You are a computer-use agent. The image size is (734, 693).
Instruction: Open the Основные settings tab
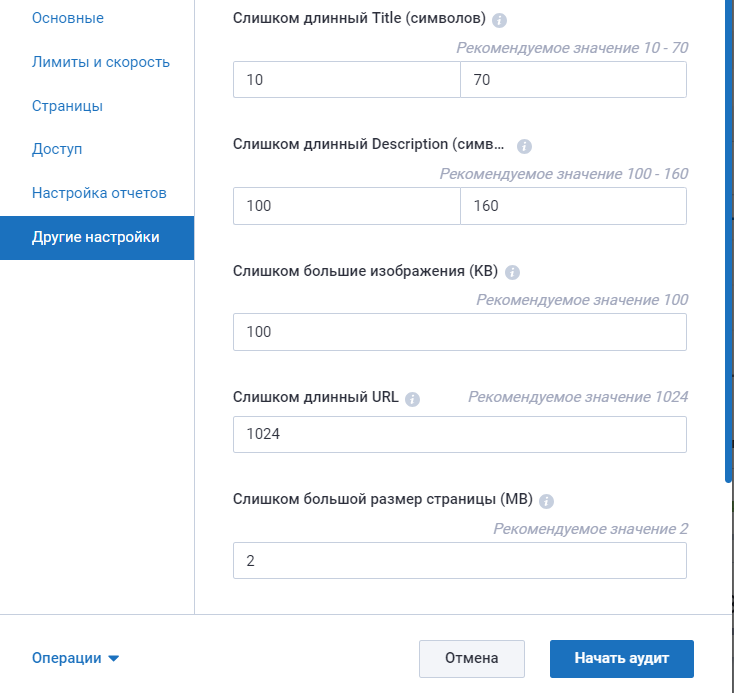click(67, 18)
